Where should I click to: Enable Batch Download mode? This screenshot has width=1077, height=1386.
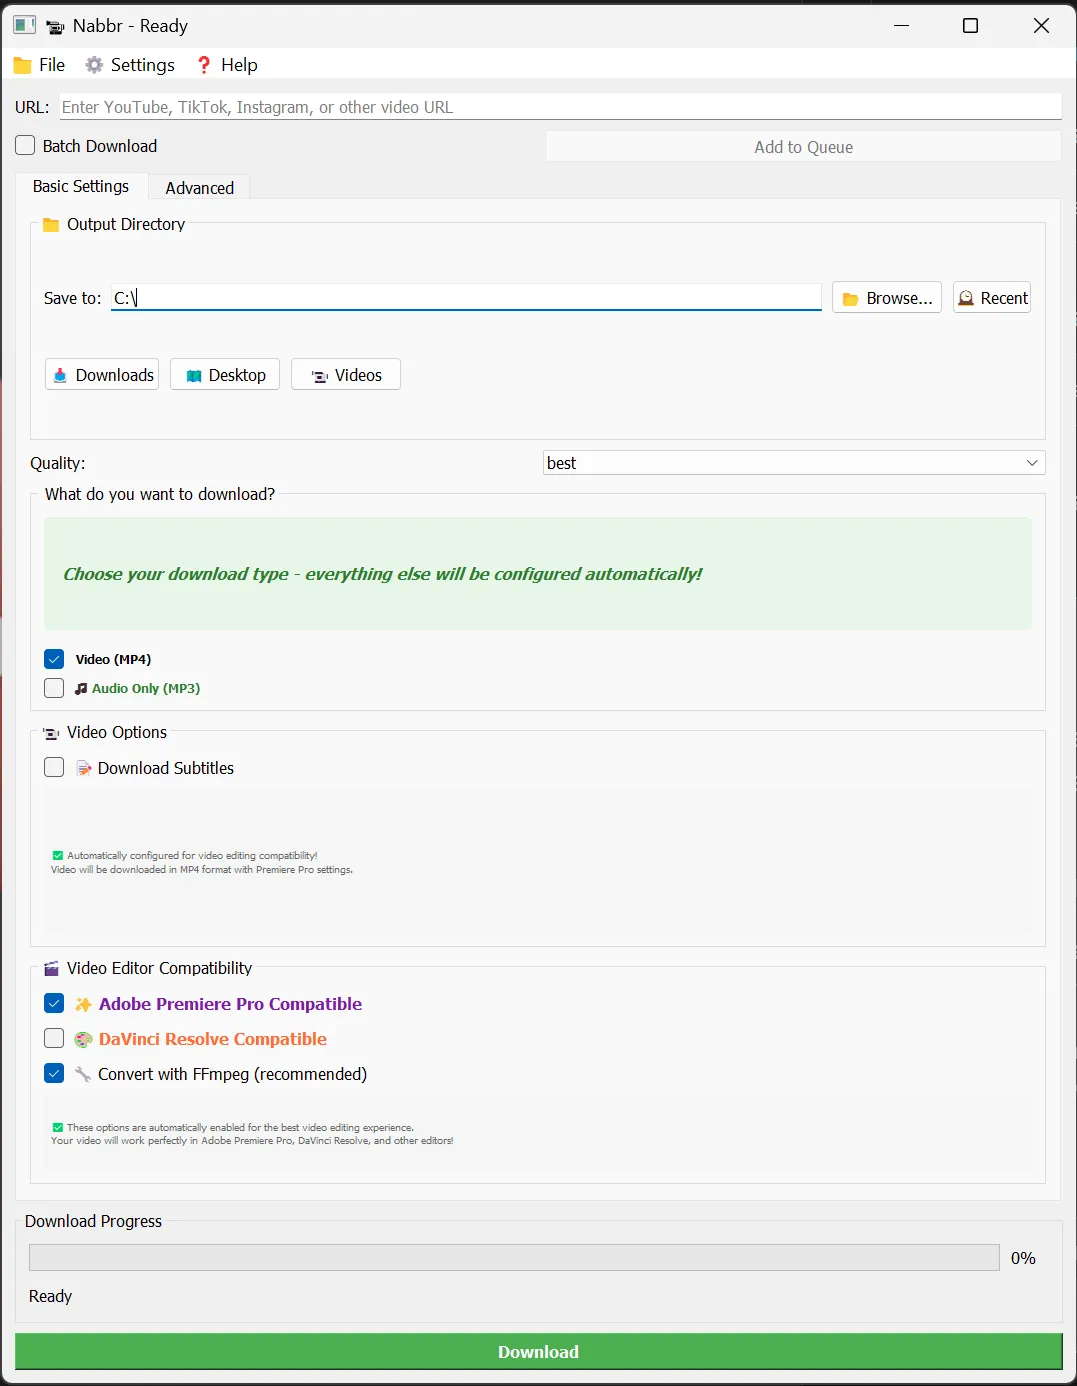point(24,145)
